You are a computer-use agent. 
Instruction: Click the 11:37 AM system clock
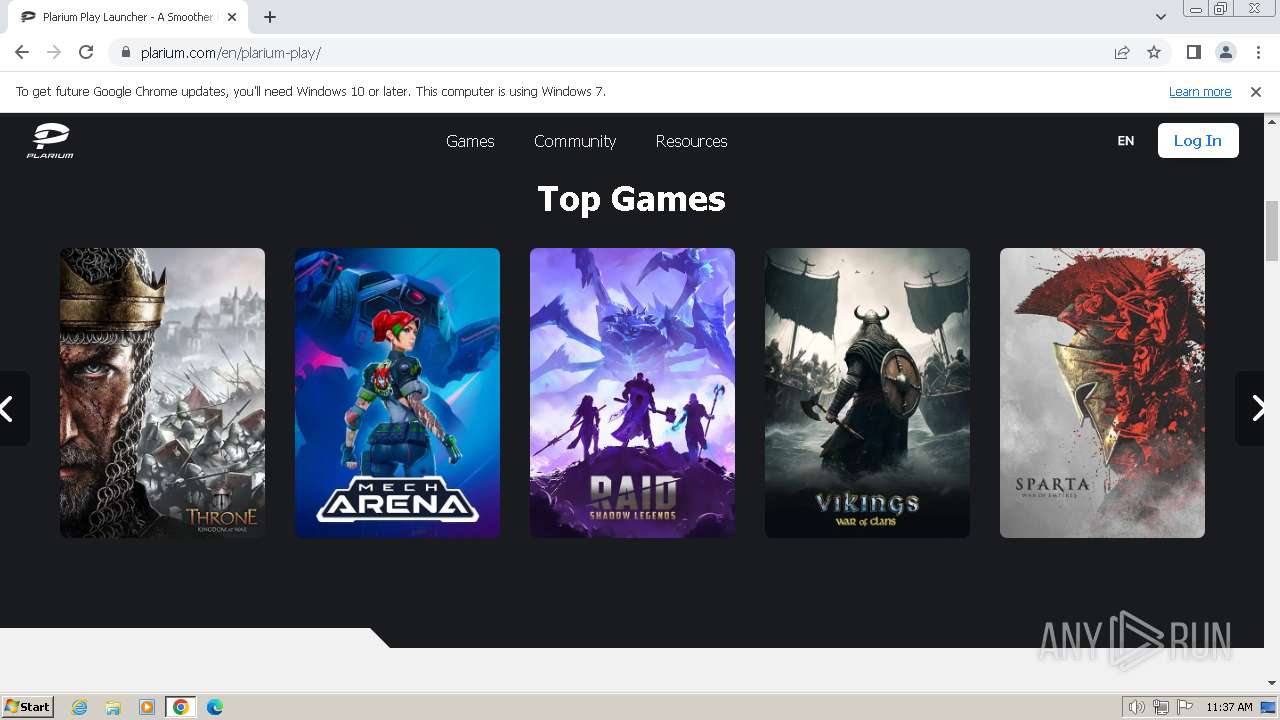coord(1229,707)
